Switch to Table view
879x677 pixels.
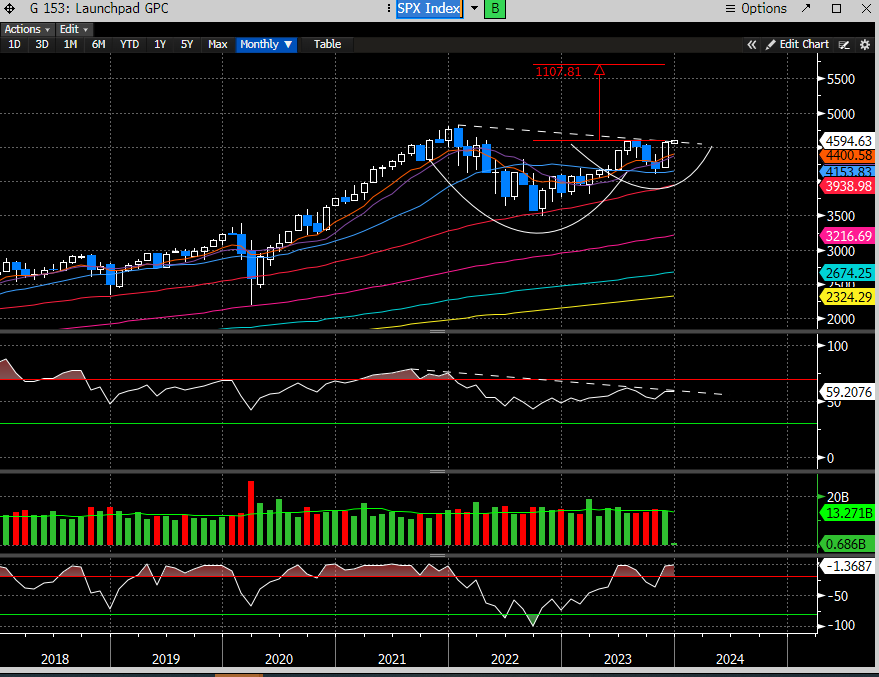327,44
